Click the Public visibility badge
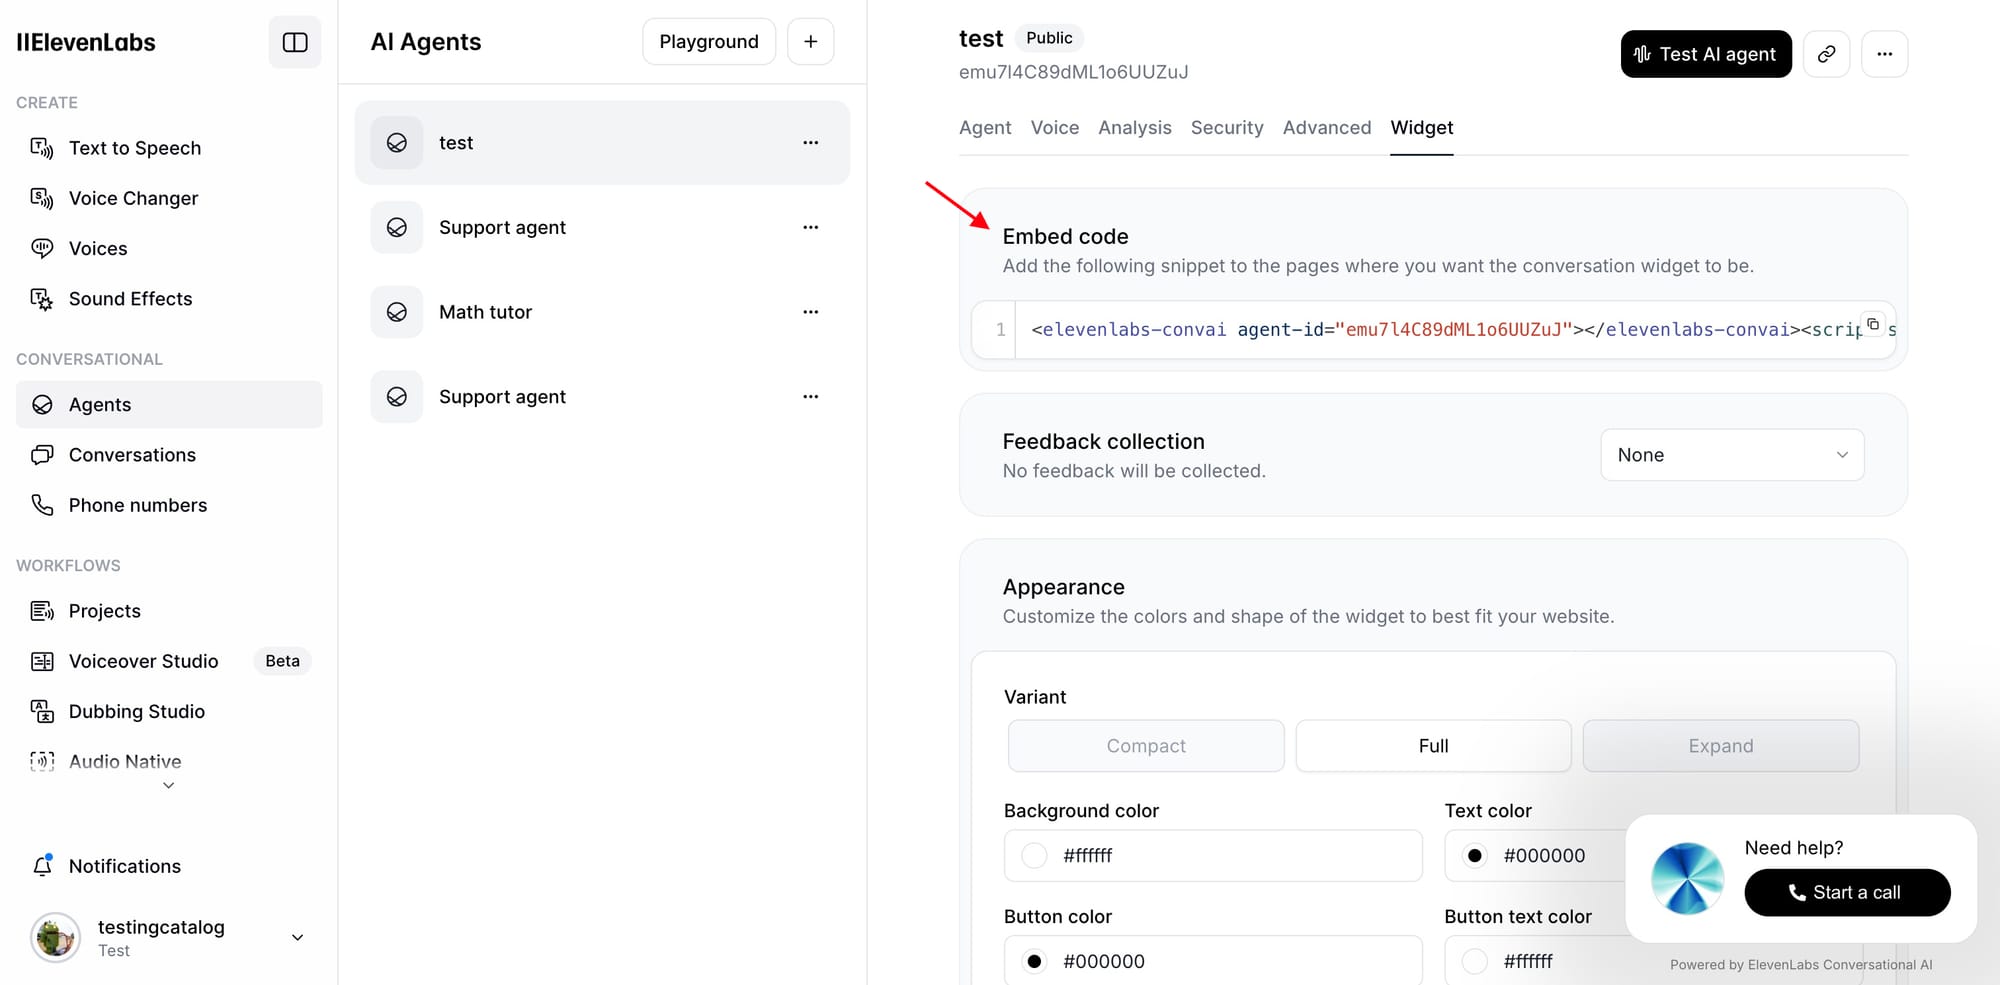Viewport: 2000px width, 985px height. tap(1049, 38)
